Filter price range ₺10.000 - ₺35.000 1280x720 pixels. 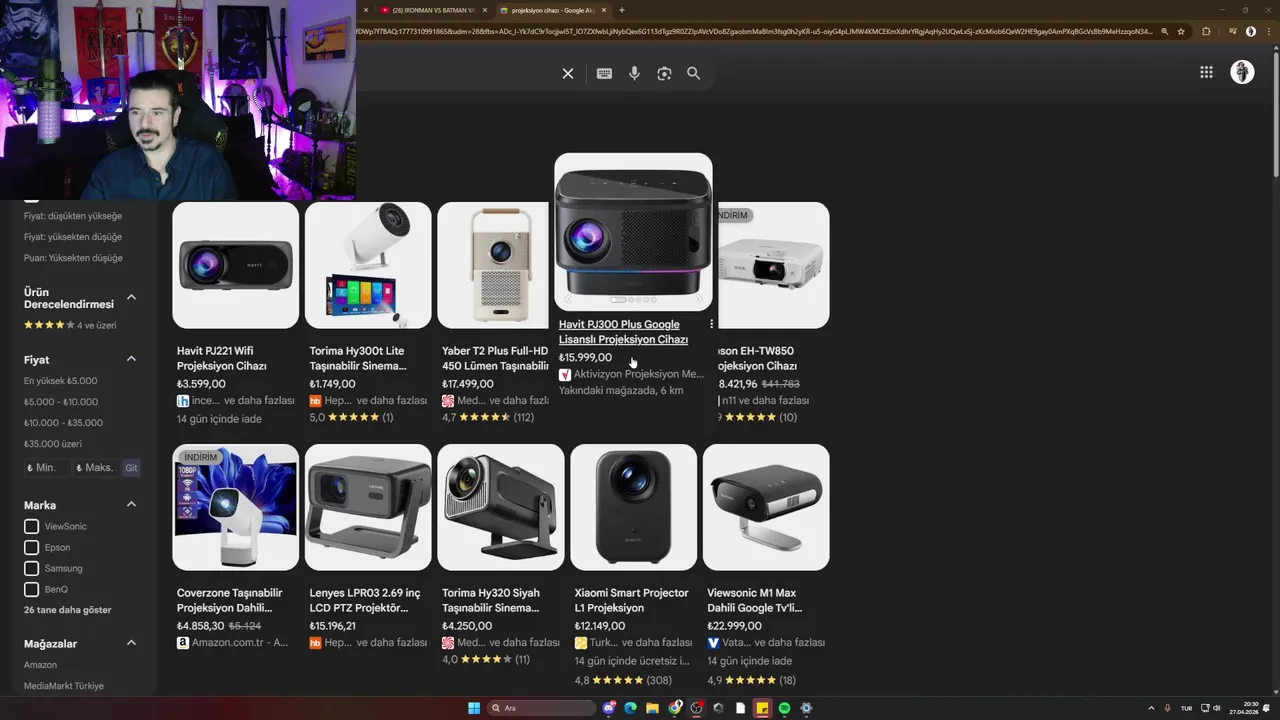[x=63, y=423]
